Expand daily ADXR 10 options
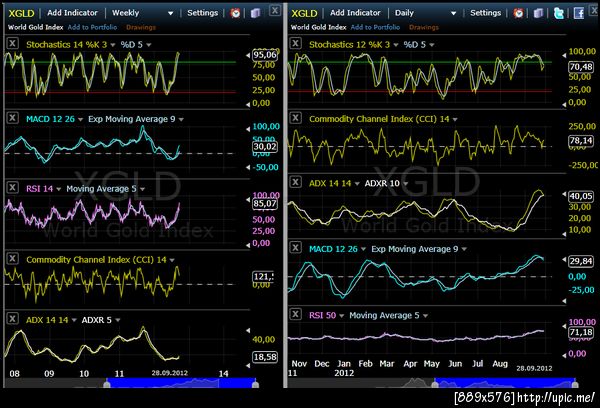The height and width of the screenshot is (408, 600). [406, 184]
